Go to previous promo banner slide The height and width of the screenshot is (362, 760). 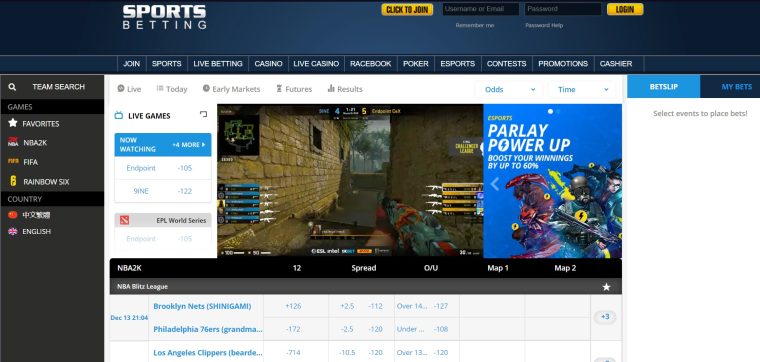495,184
